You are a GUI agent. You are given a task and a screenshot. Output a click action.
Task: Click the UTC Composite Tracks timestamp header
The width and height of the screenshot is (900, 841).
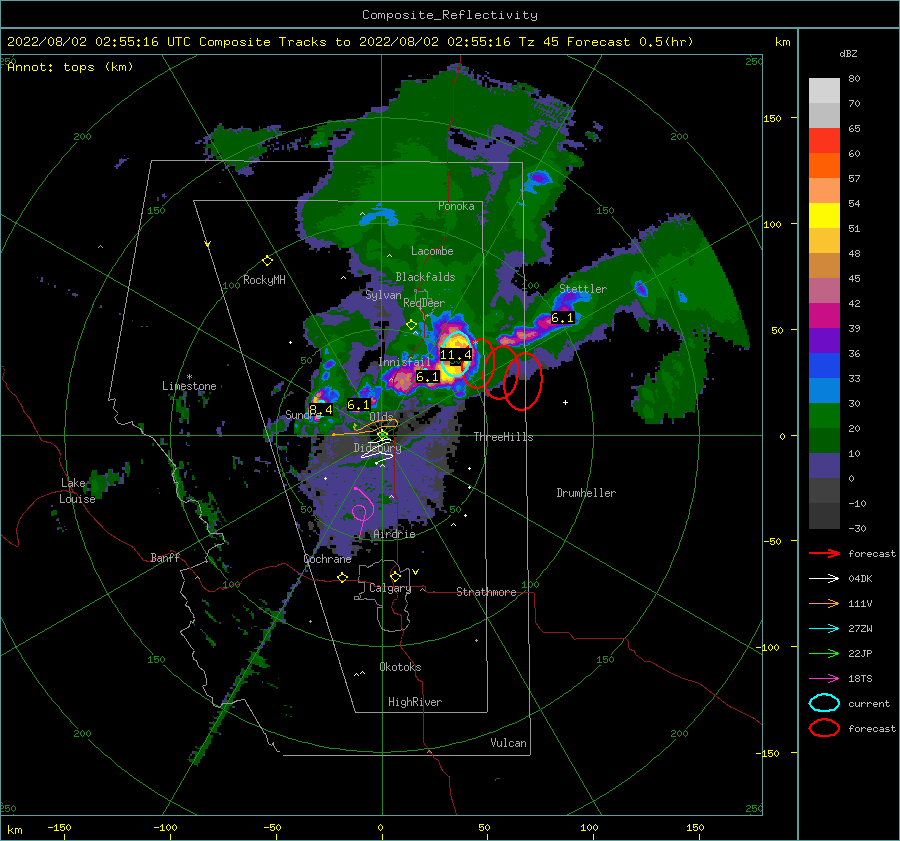click(x=350, y=42)
